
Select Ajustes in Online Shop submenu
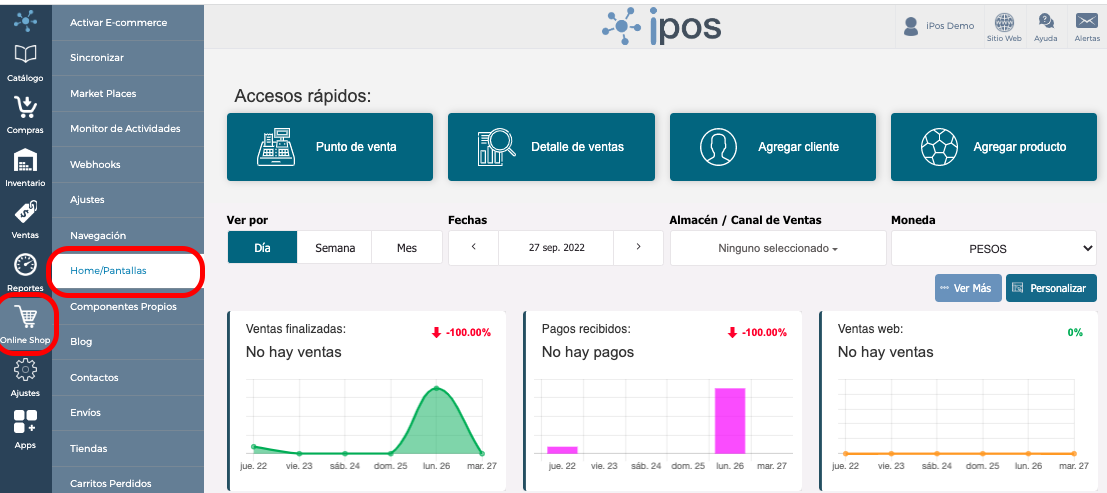(x=128, y=200)
